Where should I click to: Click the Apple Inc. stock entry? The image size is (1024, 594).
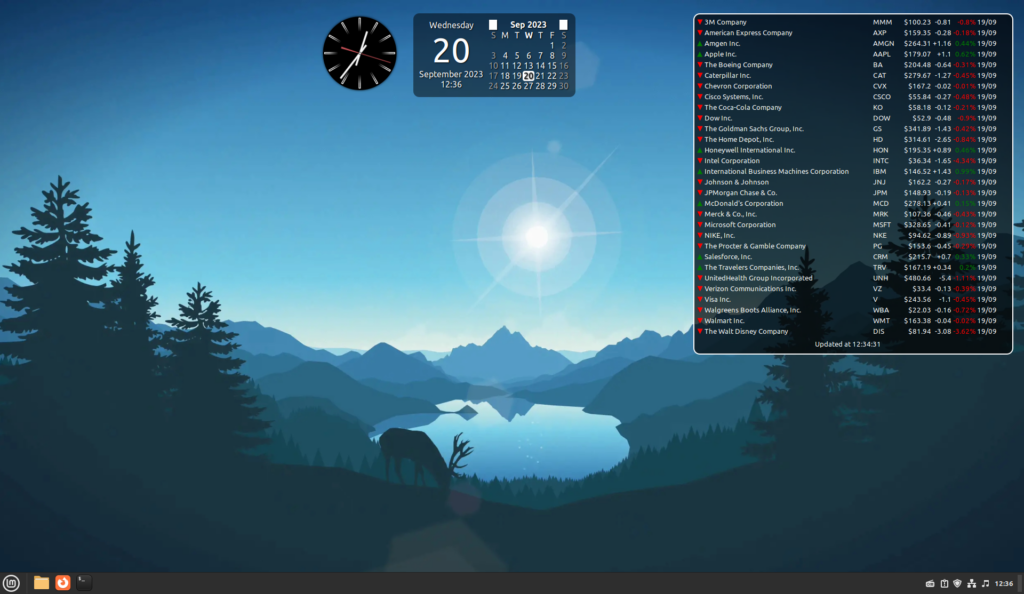click(x=720, y=54)
